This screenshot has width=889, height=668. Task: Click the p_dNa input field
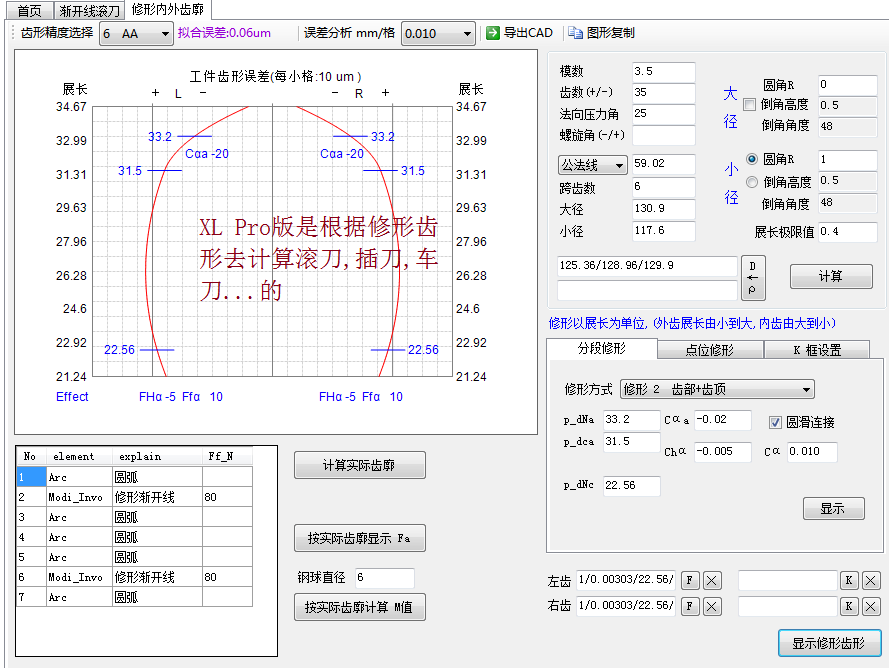pos(632,420)
